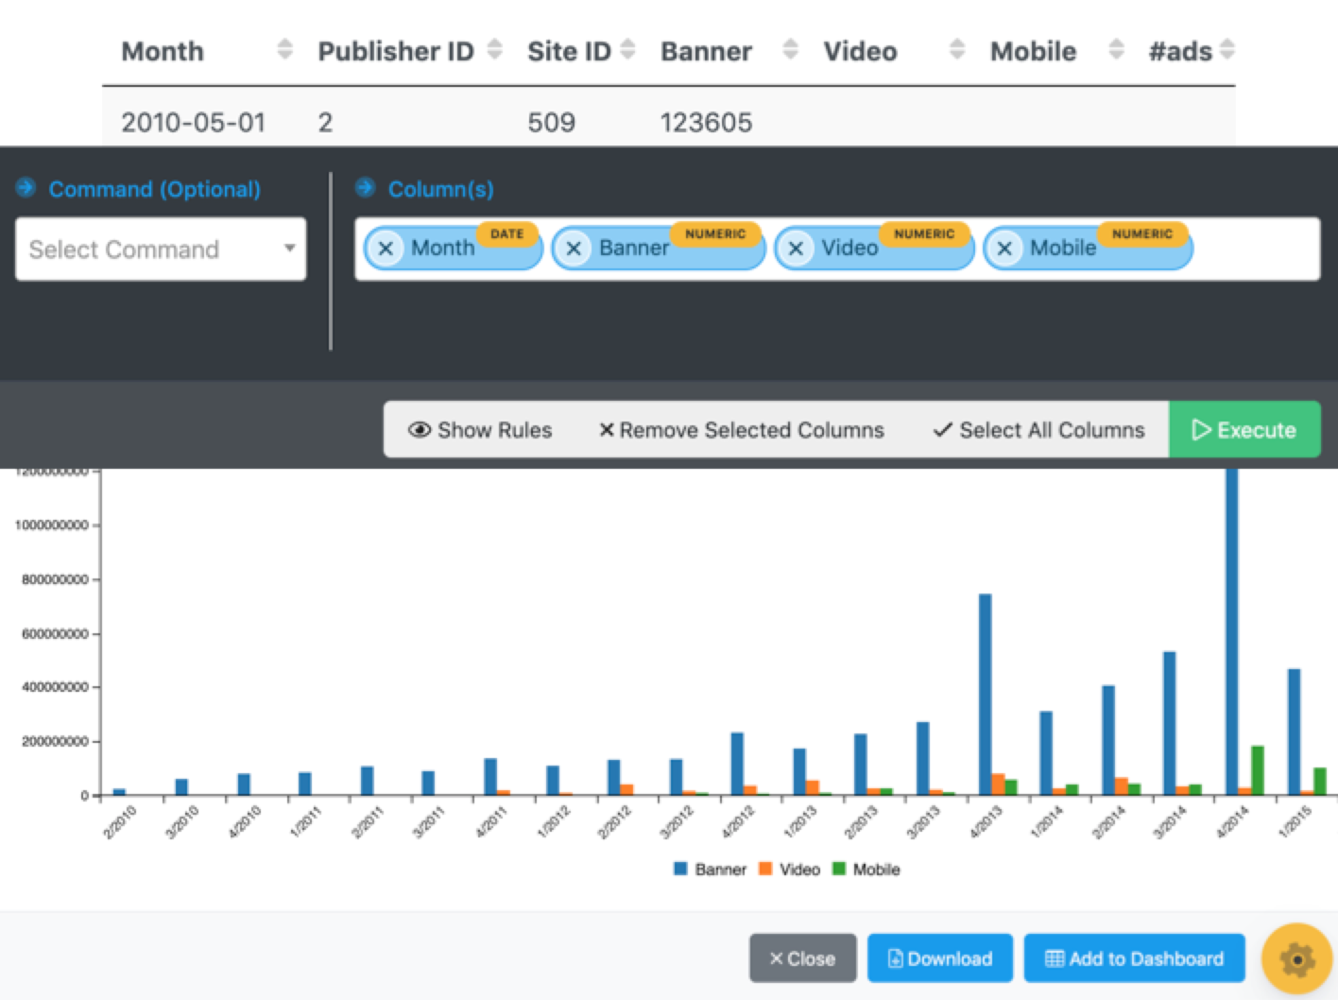Remove the Mobile column chip
Viewport: 1338px width, 1000px height.
(x=1005, y=248)
